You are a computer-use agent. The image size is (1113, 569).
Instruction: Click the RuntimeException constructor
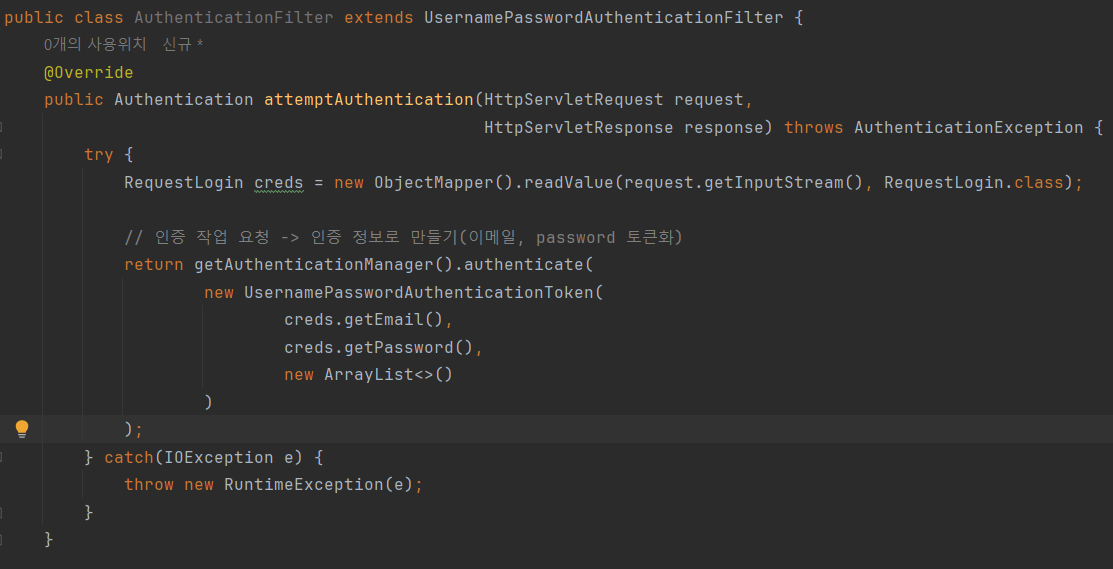pos(304,485)
